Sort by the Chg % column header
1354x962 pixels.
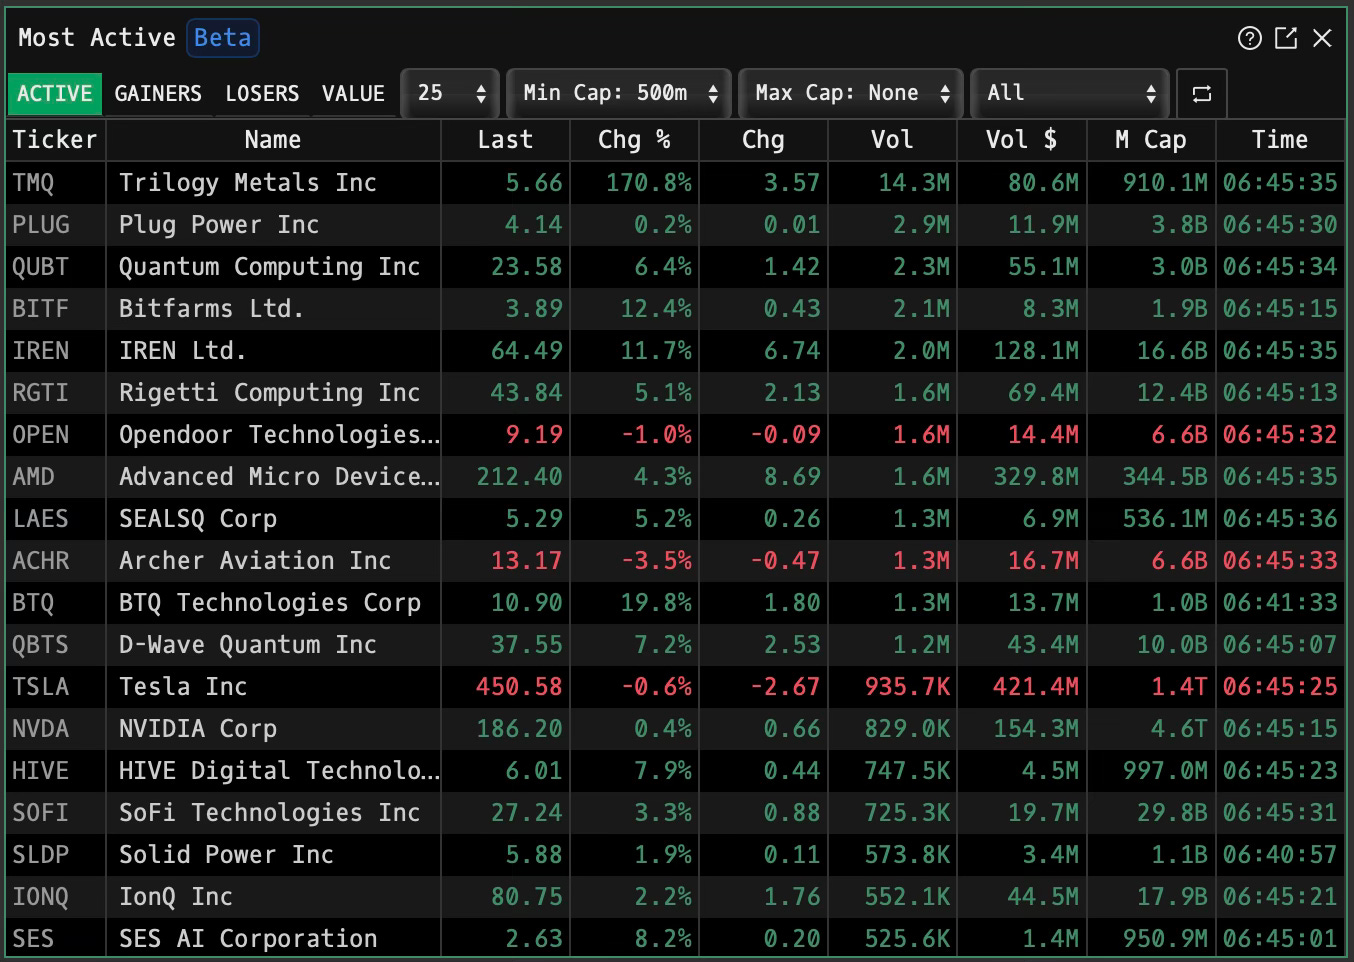click(634, 140)
